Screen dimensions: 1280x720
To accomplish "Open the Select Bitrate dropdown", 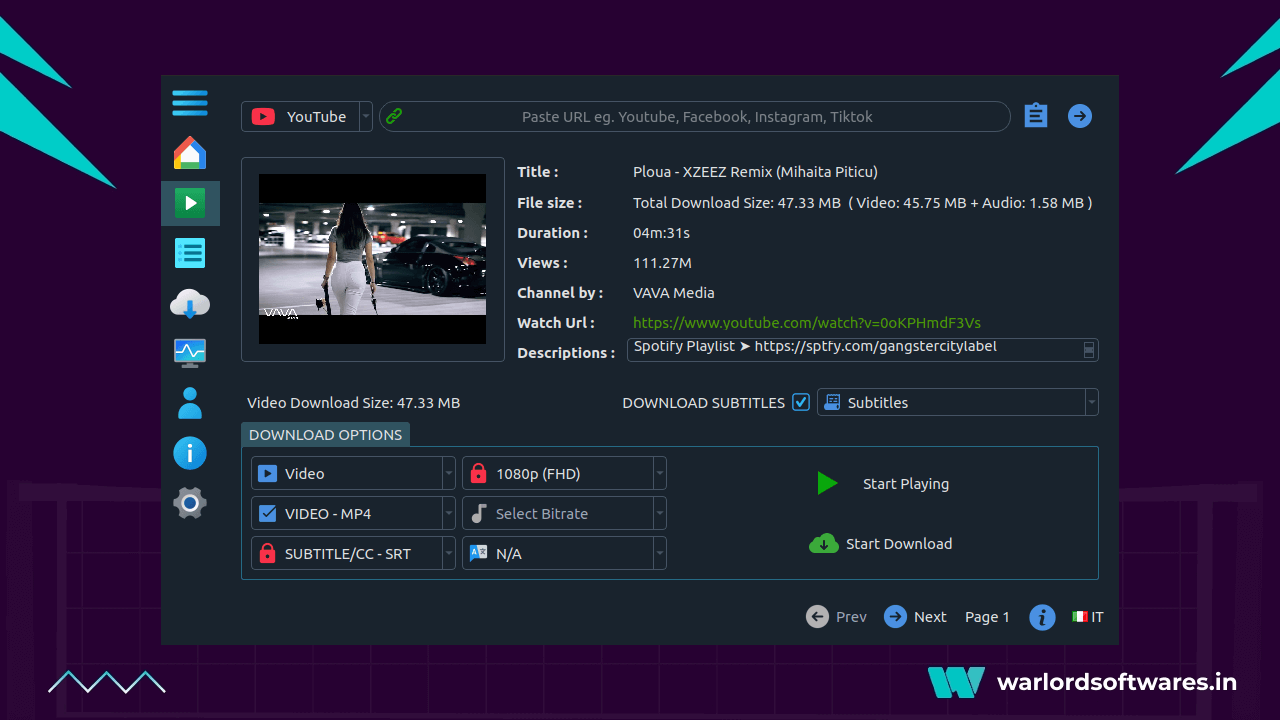I will coord(564,514).
